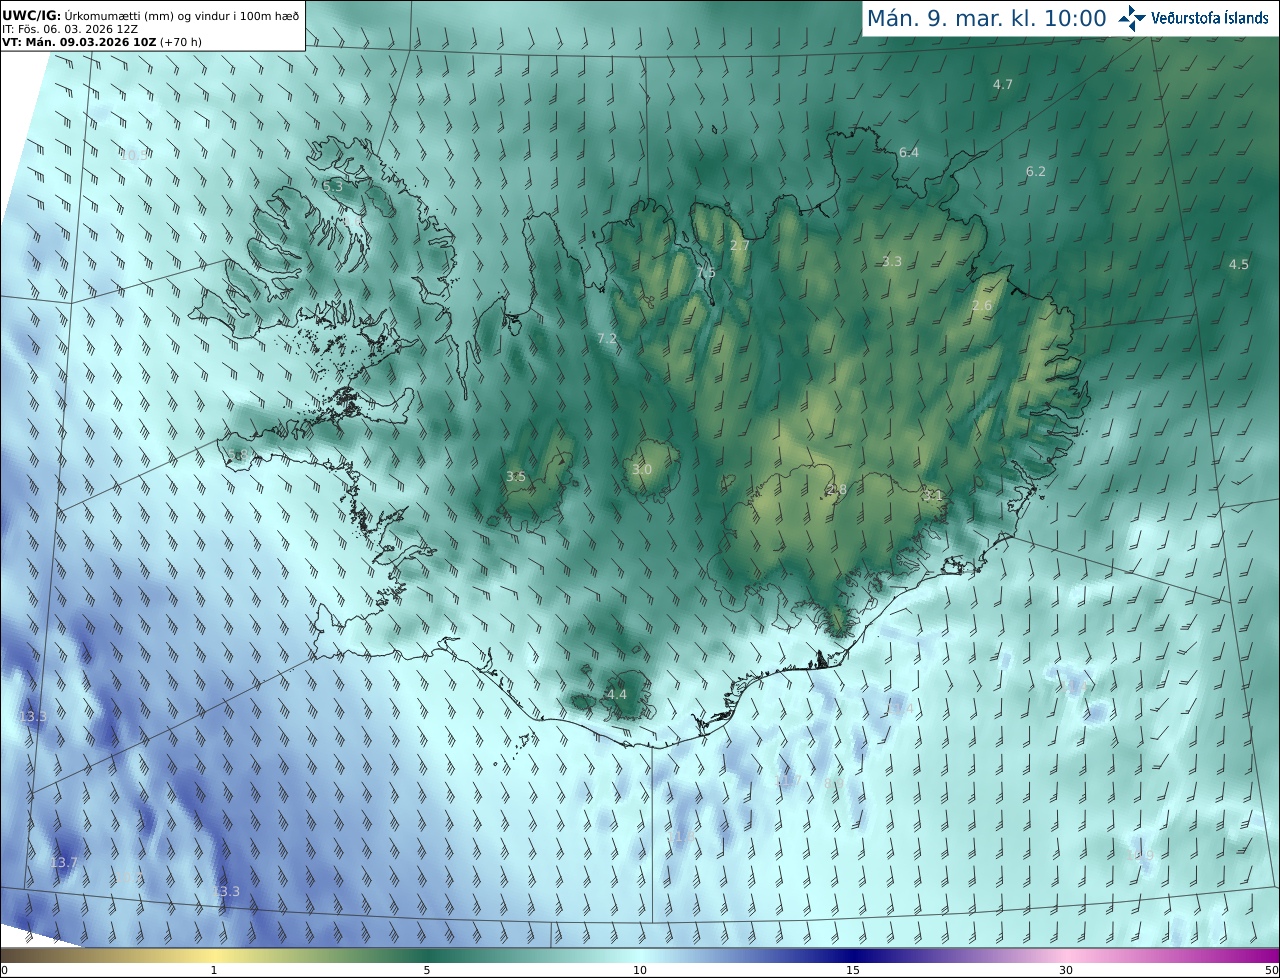Click the 2.6 value on the map
The width and height of the screenshot is (1280, 978).
point(982,306)
